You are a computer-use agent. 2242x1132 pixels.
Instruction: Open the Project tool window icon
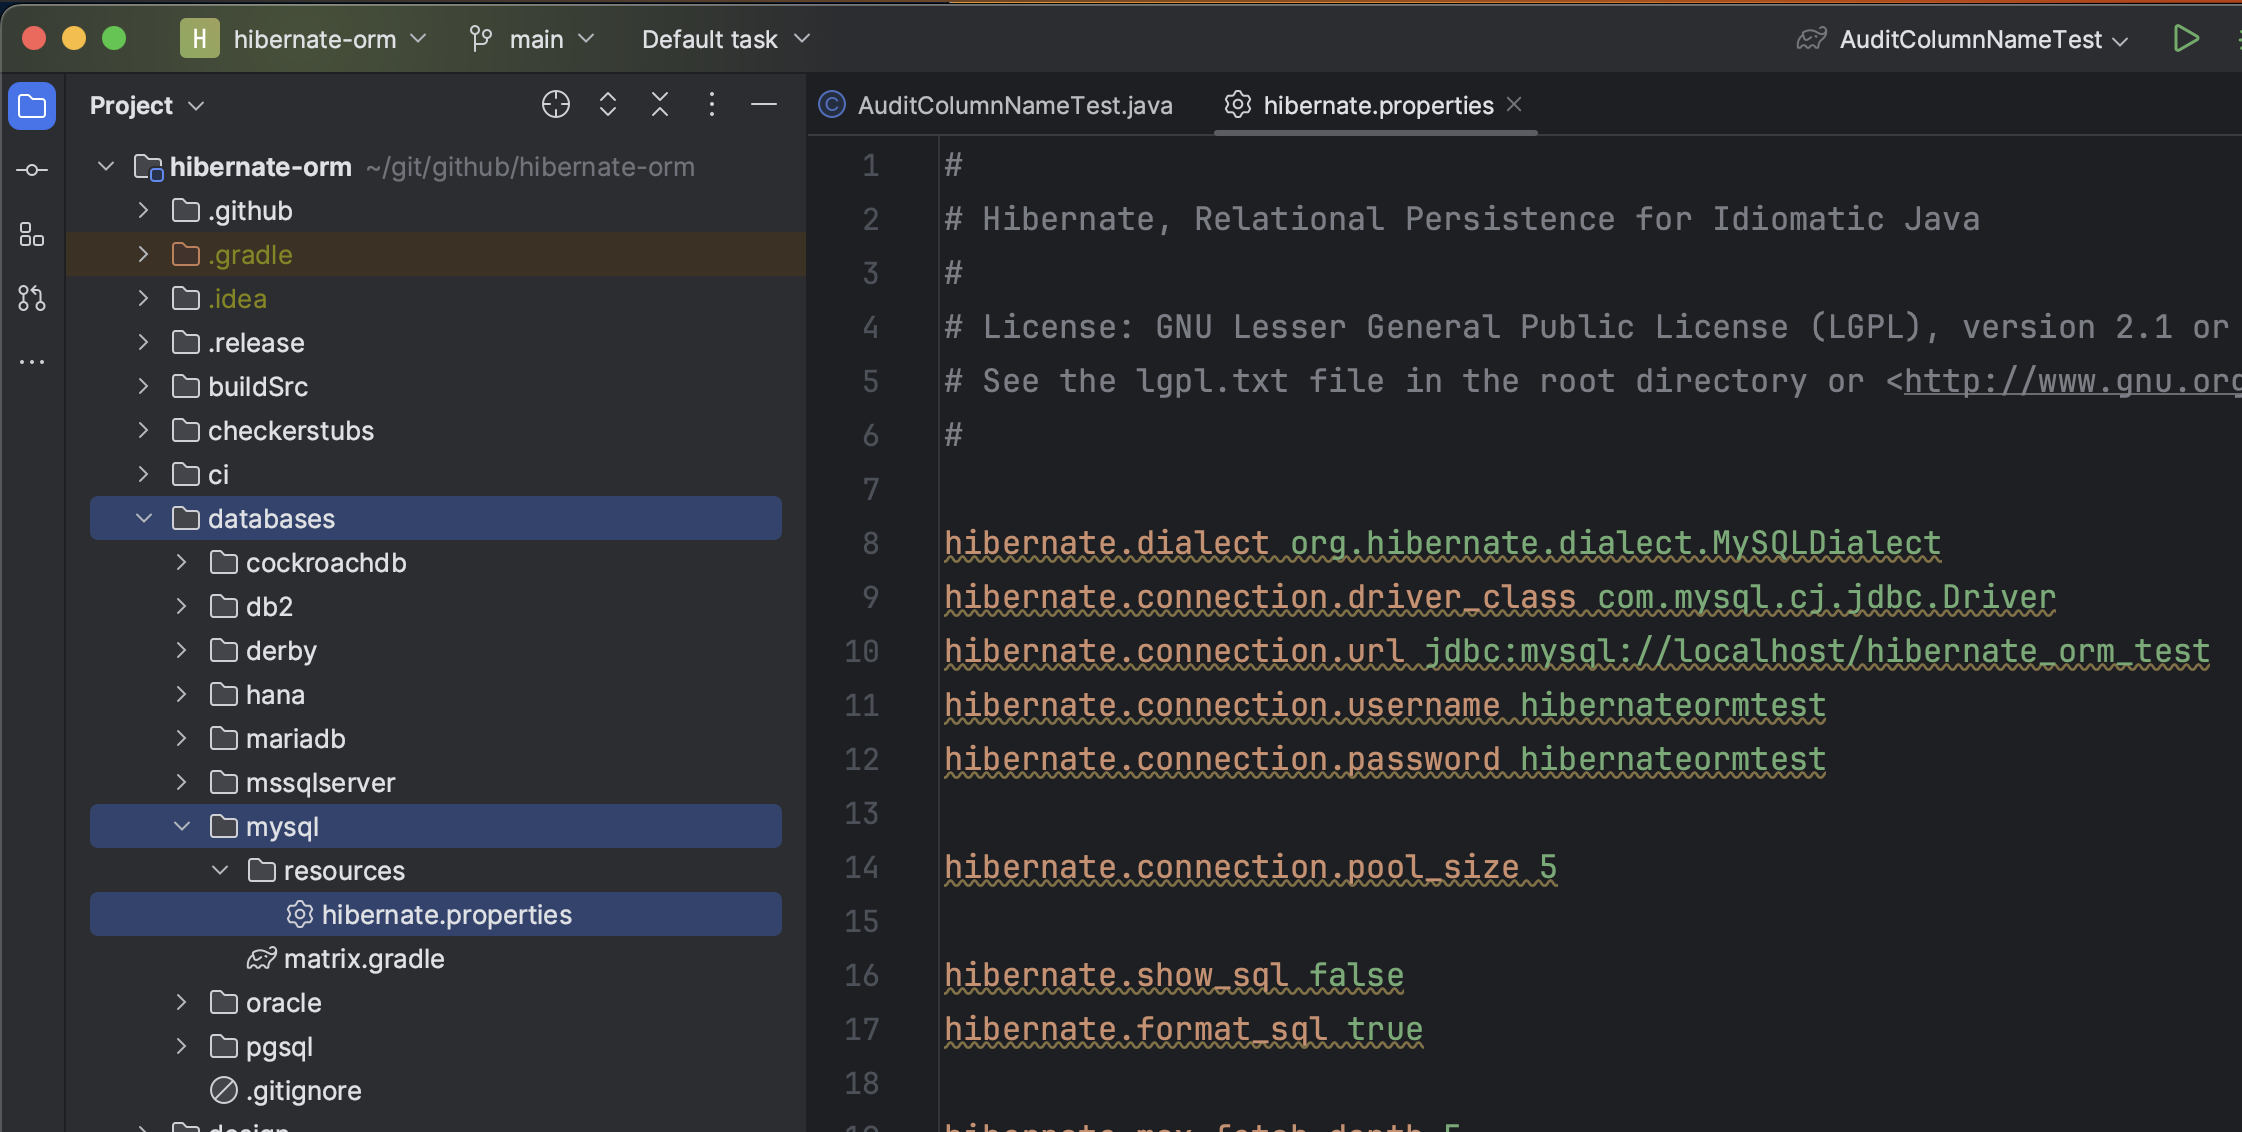(32, 106)
